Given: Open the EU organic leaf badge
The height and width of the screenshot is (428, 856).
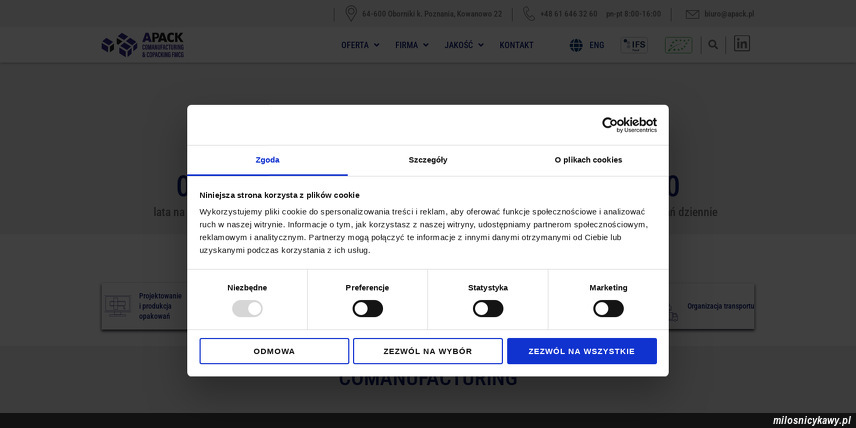Looking at the screenshot, I should click(x=678, y=45).
